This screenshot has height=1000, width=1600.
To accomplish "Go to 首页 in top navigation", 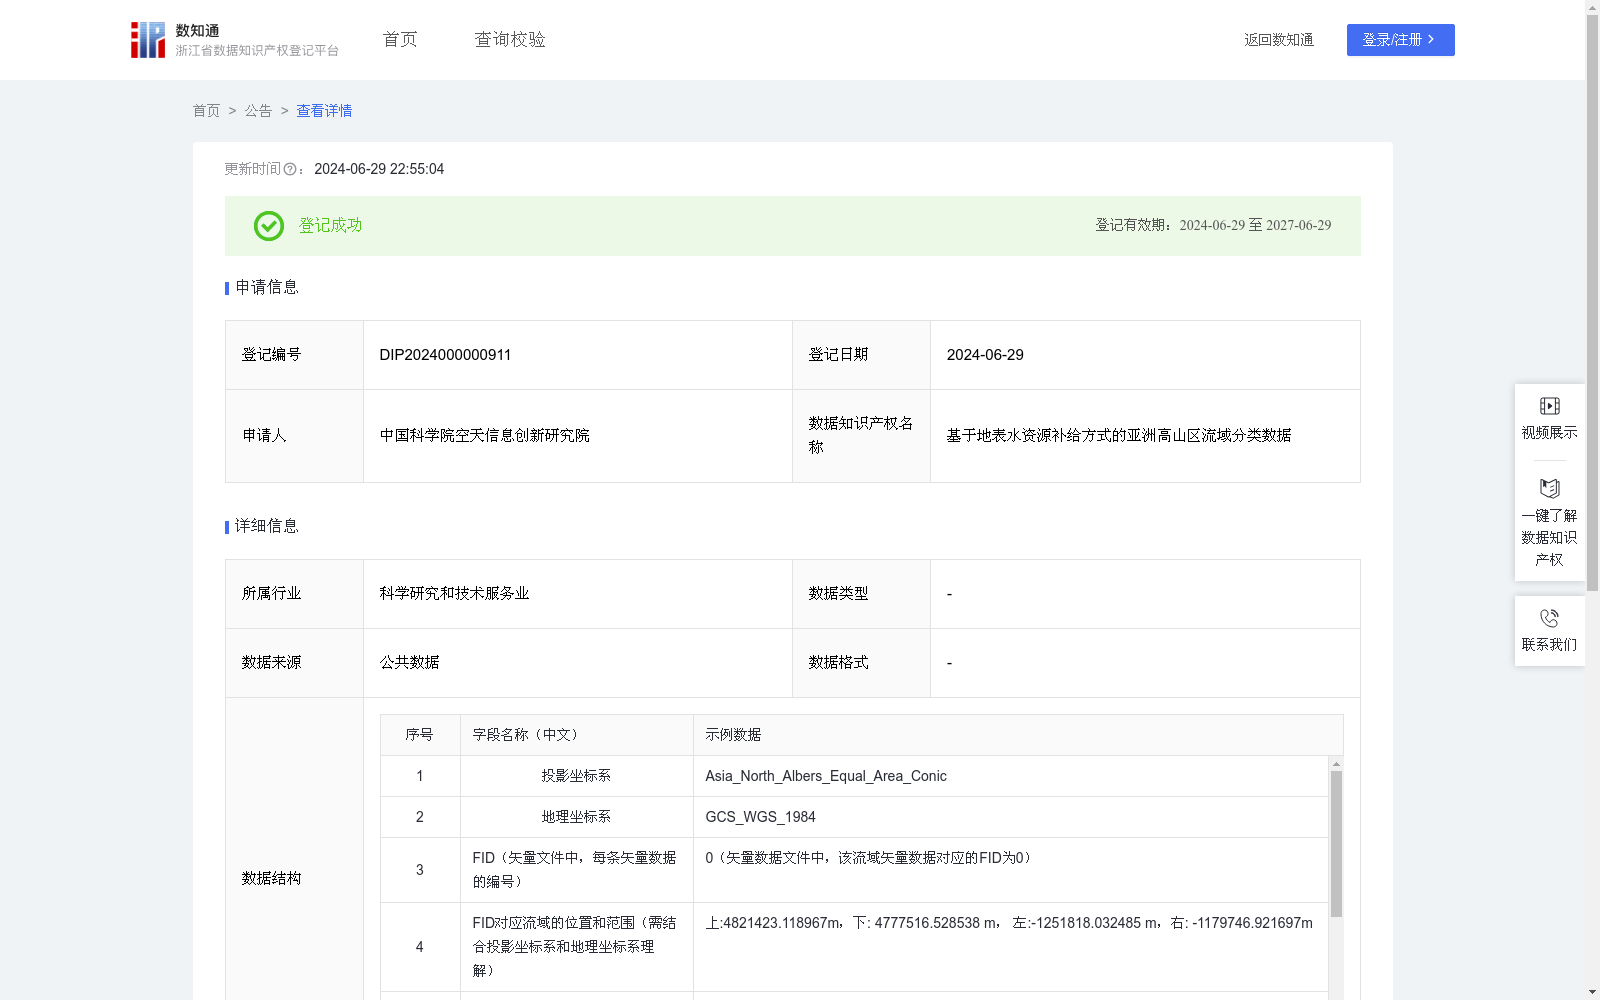I will pyautogui.click(x=400, y=40).
